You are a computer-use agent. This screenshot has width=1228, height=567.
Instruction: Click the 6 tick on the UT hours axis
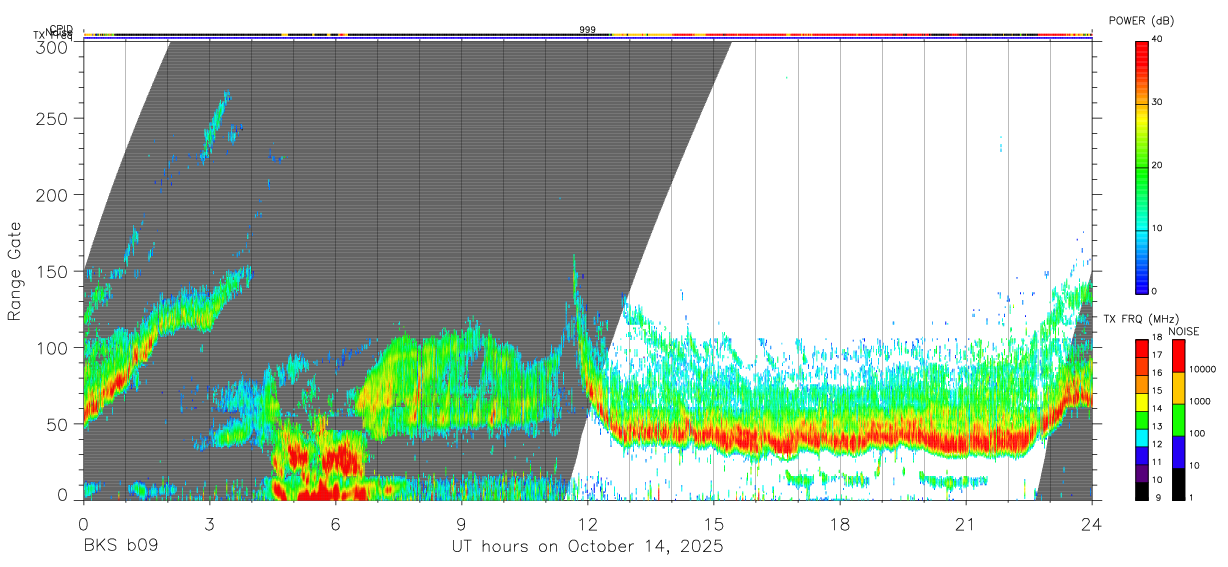point(335,523)
